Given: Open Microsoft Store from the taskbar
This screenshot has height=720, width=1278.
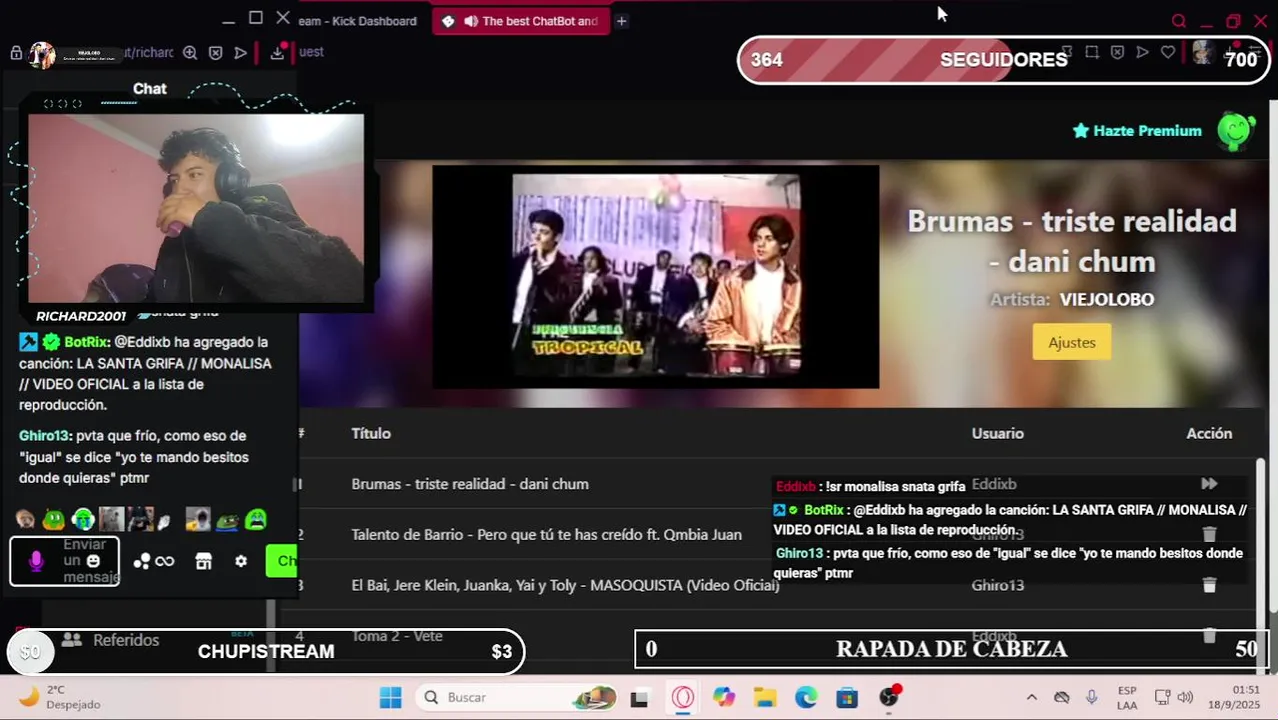Looking at the screenshot, I should tap(847, 697).
